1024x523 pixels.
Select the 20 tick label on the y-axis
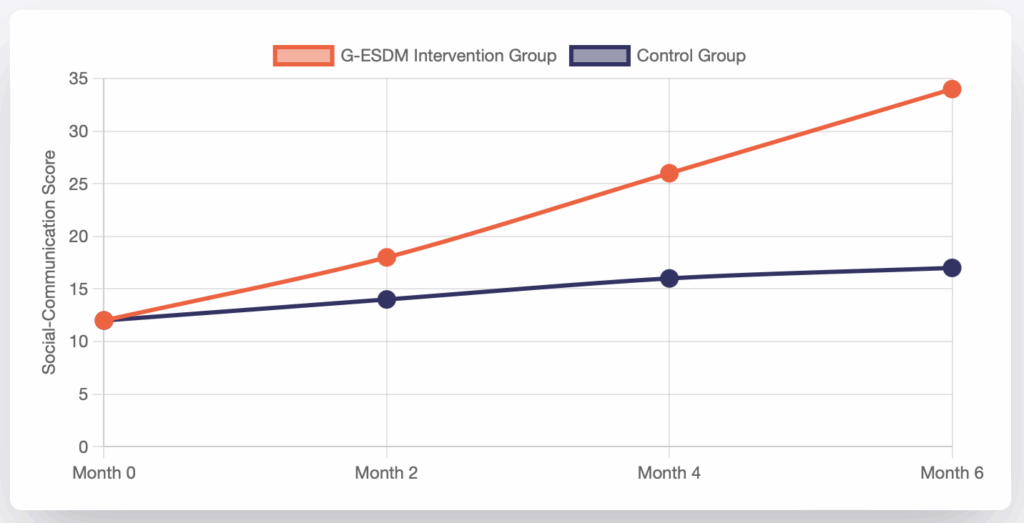point(80,237)
